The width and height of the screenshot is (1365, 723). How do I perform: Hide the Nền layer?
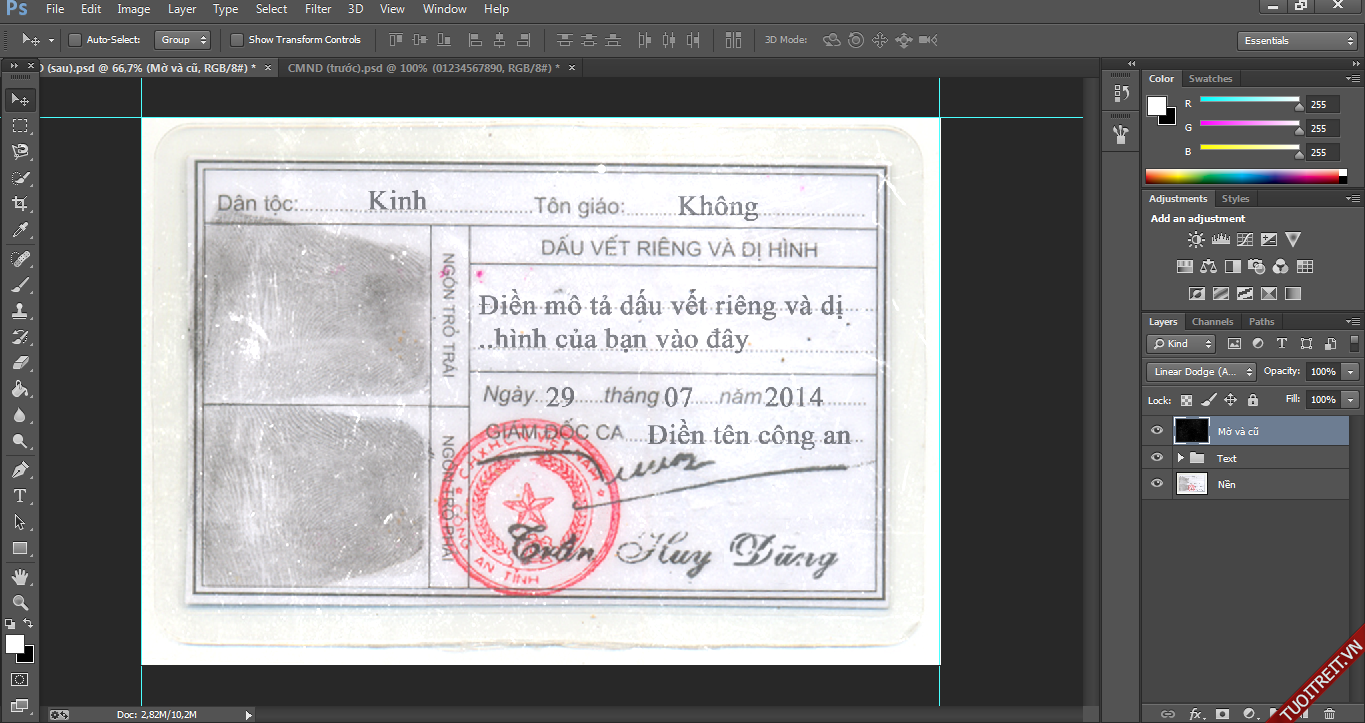[1157, 484]
